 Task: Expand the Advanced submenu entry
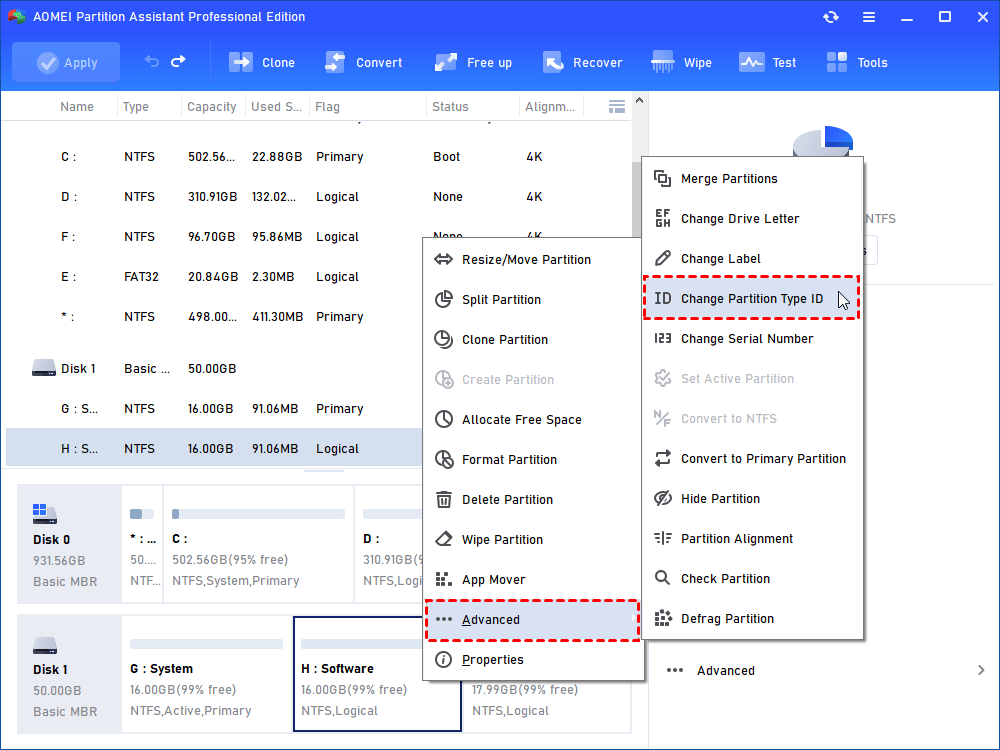(x=533, y=620)
